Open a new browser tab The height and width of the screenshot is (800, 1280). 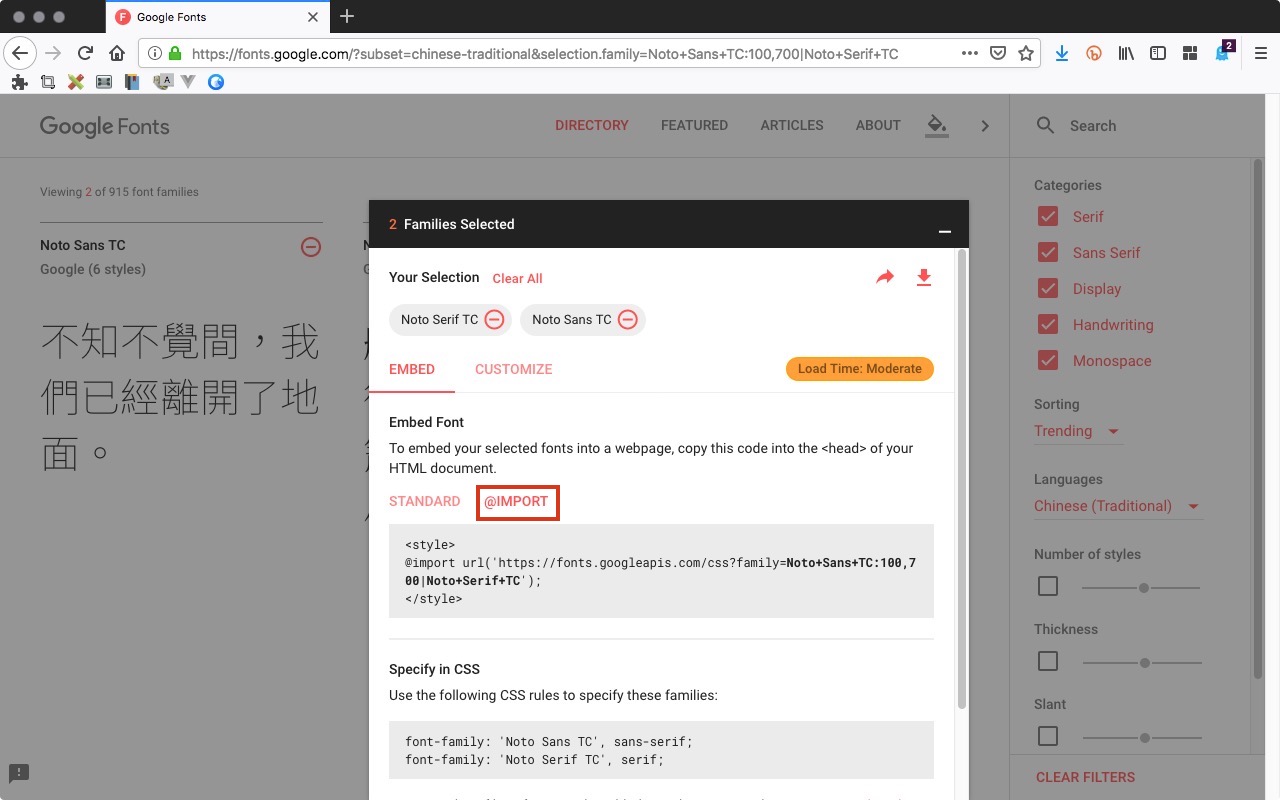click(347, 16)
